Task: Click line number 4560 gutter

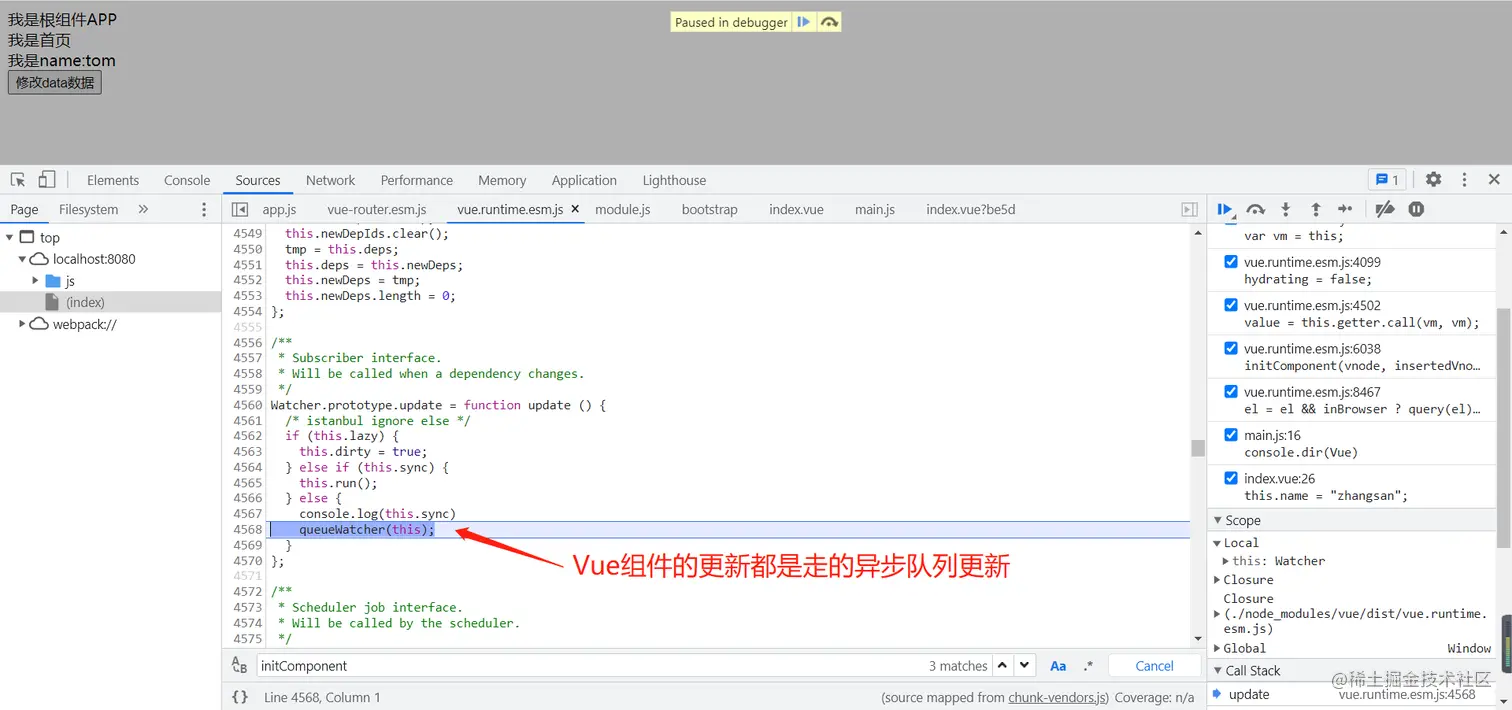Action: point(247,405)
